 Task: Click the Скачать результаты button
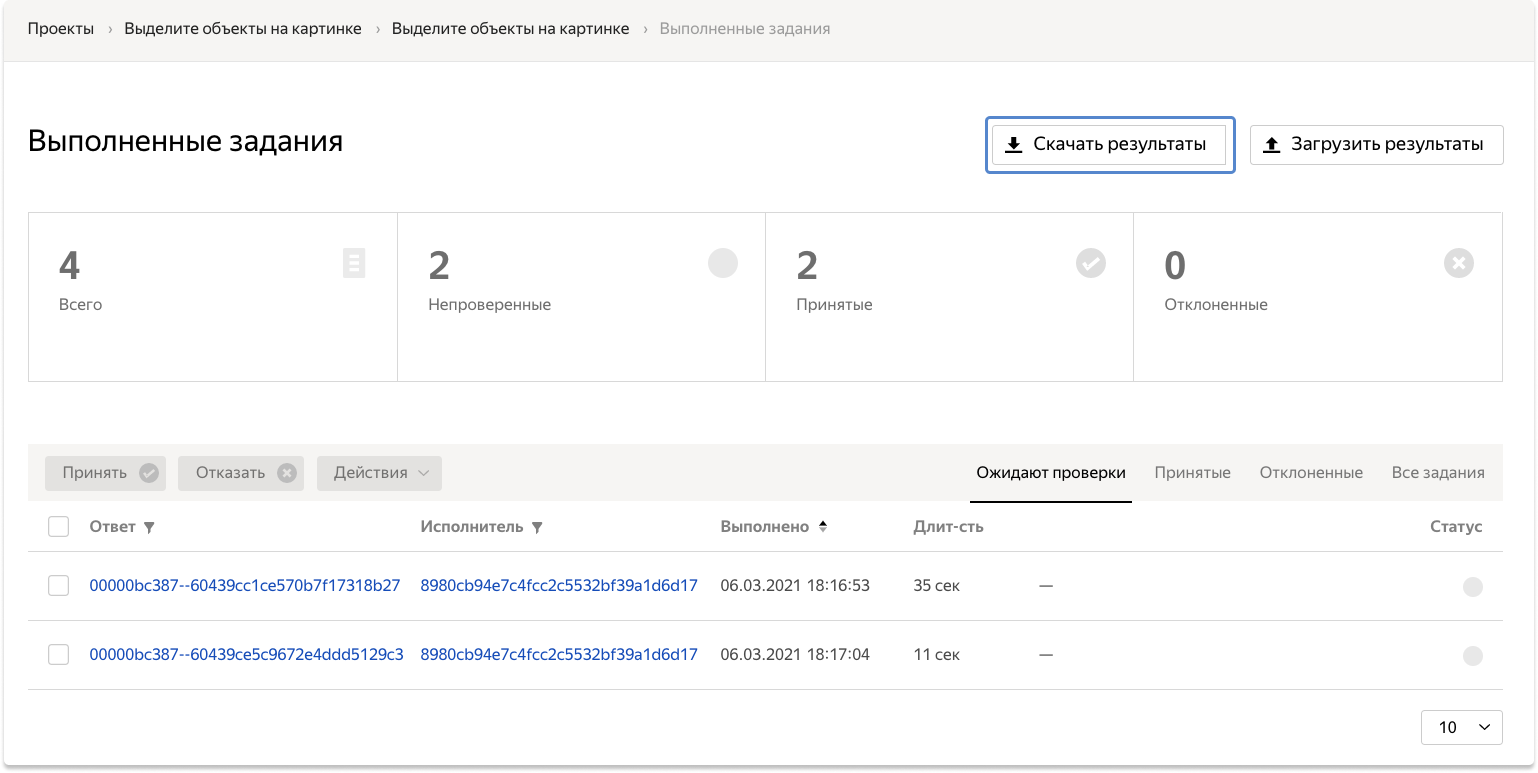pyautogui.click(x=1109, y=145)
